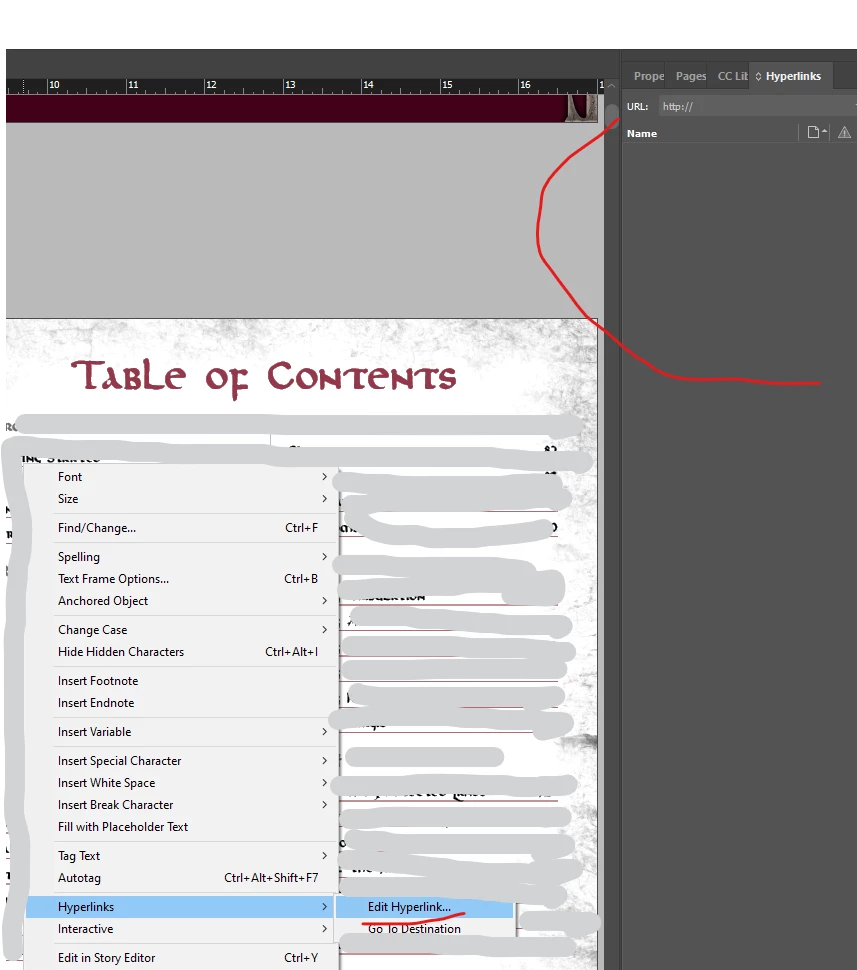Click Edit Hyperlink in the submenu
857x970 pixels.
[424, 907]
